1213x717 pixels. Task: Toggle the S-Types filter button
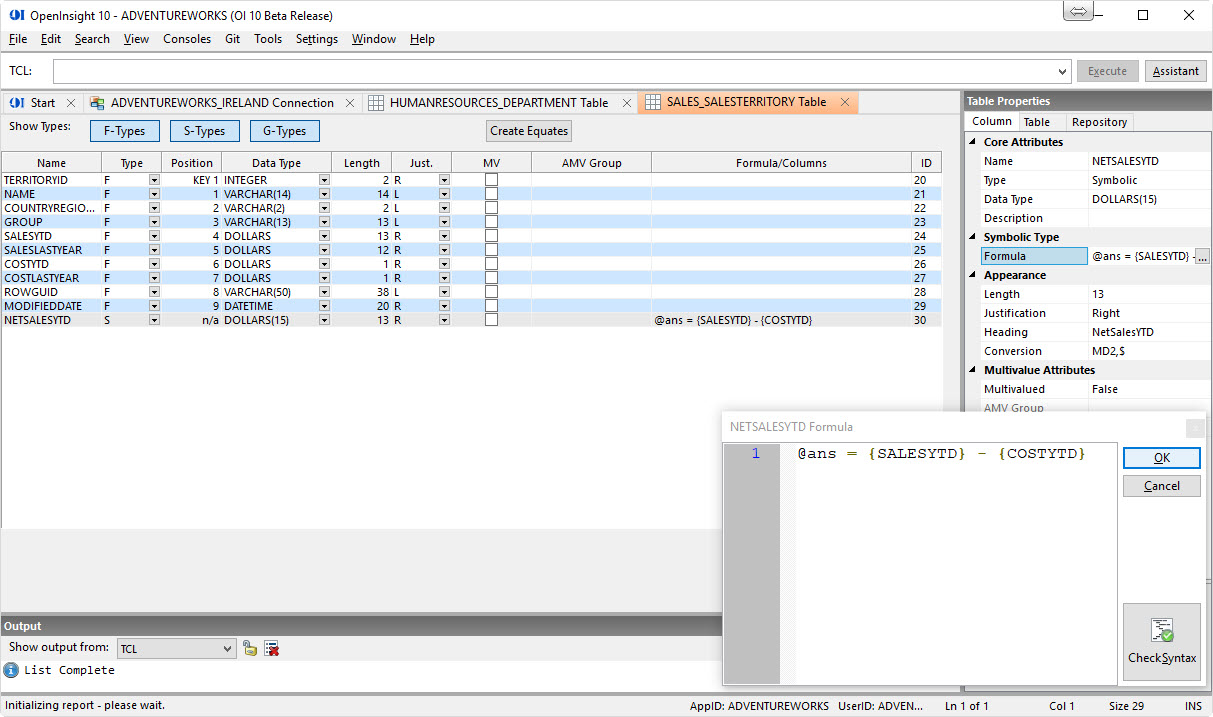(x=204, y=131)
